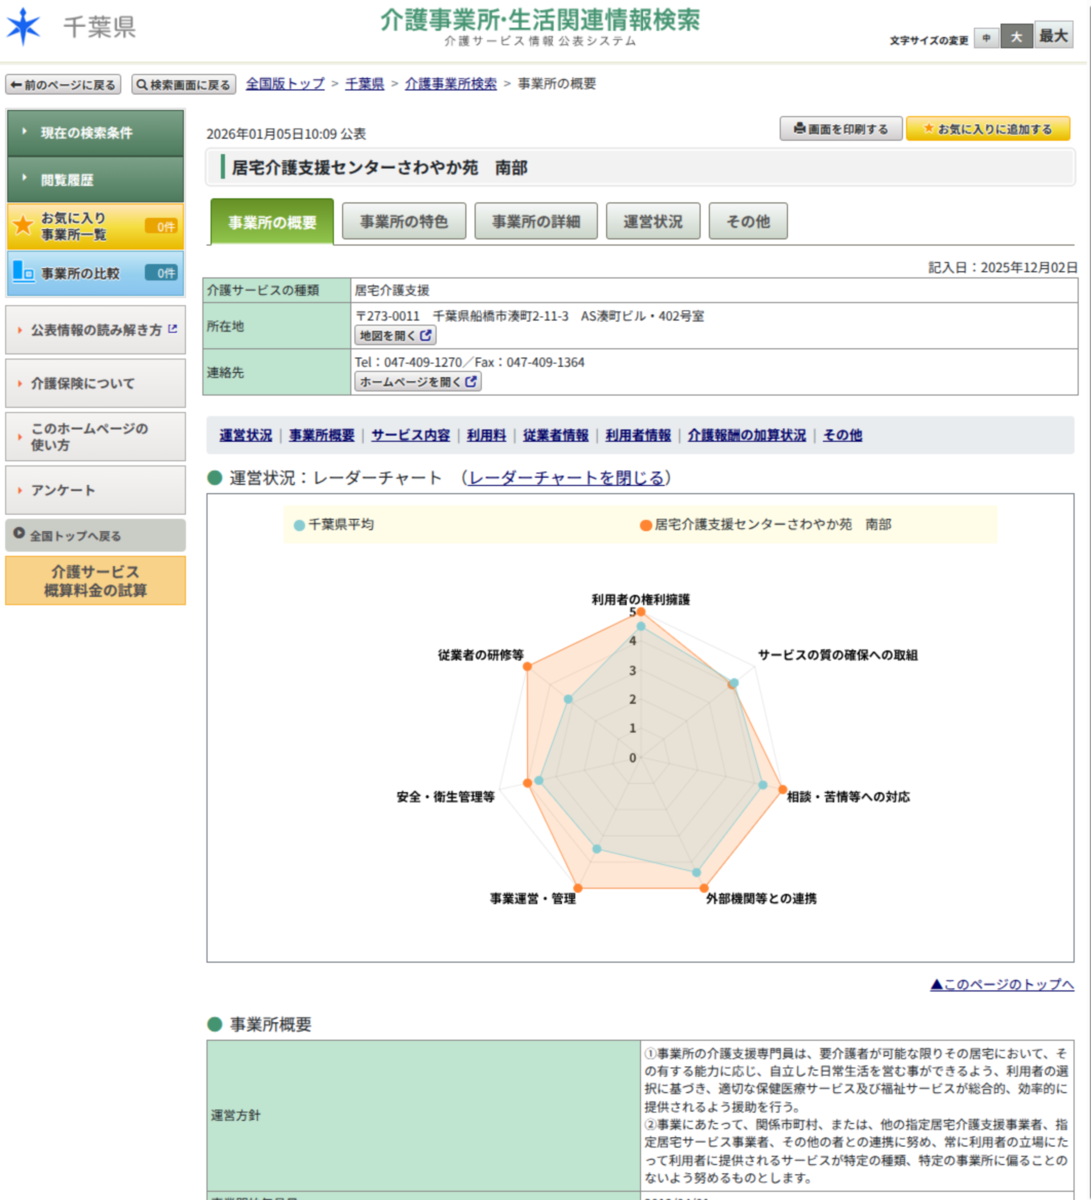Jump to 利用者情報 section anchor
This screenshot has height=1200, width=1091.
[x=638, y=436]
